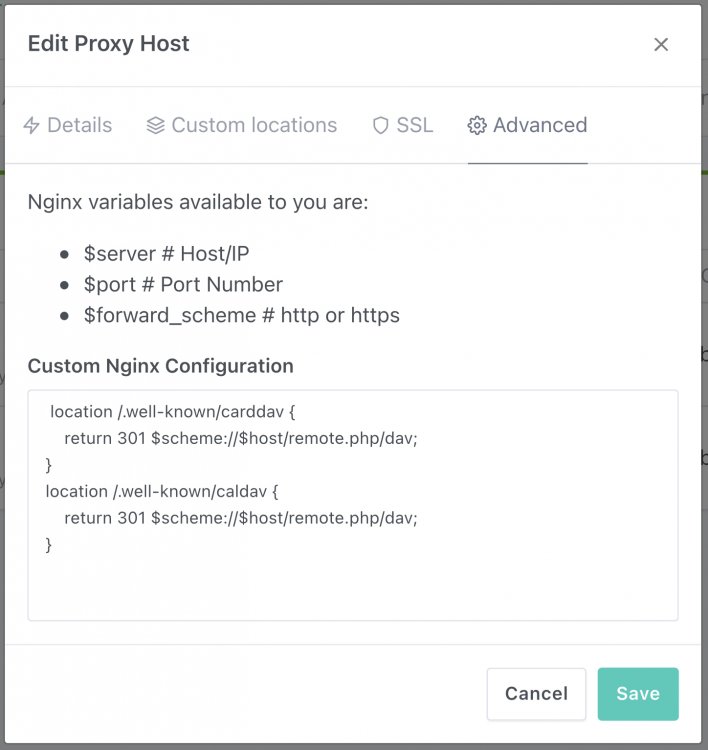Click the Custom Nginx Configuration label
708x750 pixels.
pyautogui.click(x=161, y=366)
